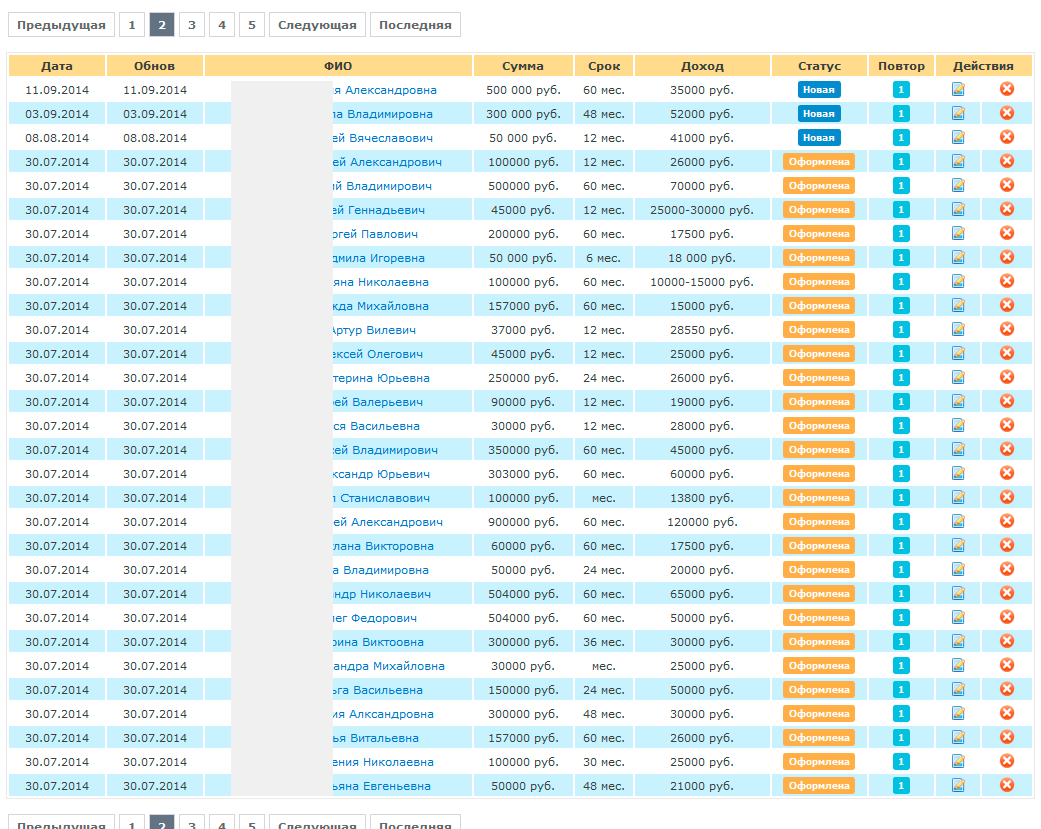Click edit icon for the 11.09.2014 row
This screenshot has width=1041, height=829.
(958, 89)
